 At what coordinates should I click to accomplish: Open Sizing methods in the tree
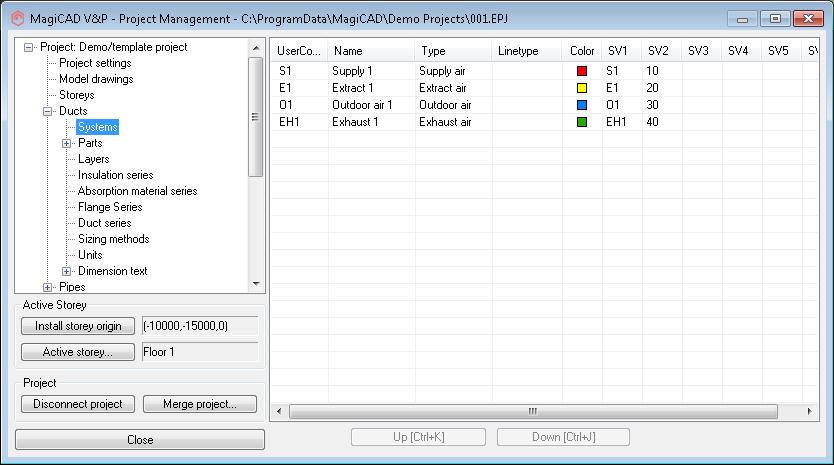(x=114, y=238)
